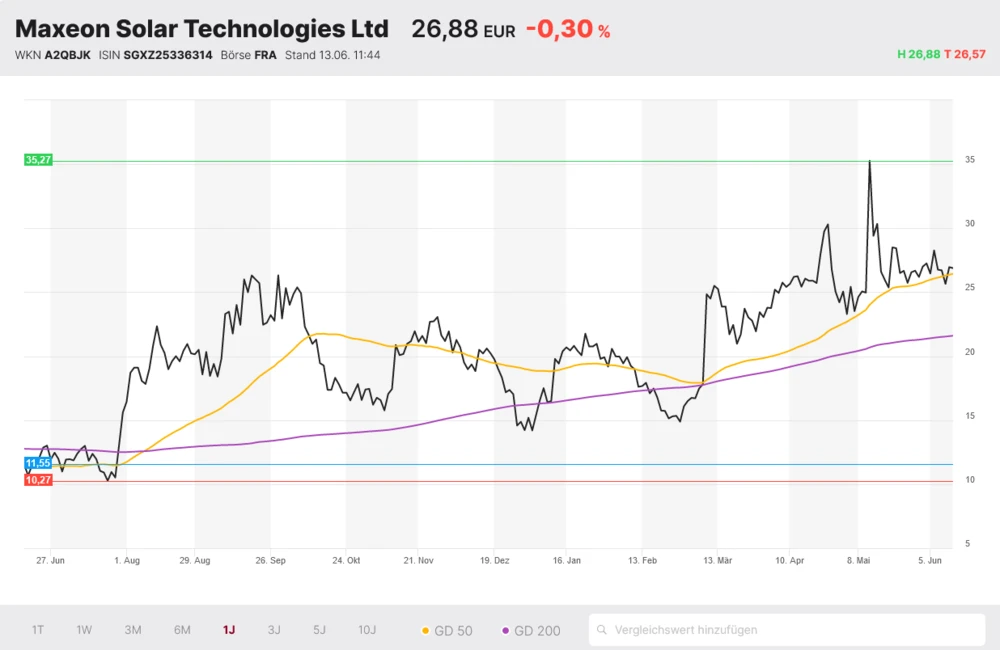Click the red 10,27 low marker
Screen dimensions: 1000x650
(x=38, y=480)
